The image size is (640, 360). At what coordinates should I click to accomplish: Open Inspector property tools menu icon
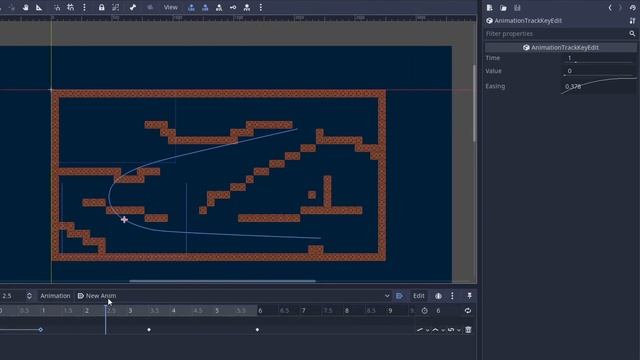[x=632, y=20]
